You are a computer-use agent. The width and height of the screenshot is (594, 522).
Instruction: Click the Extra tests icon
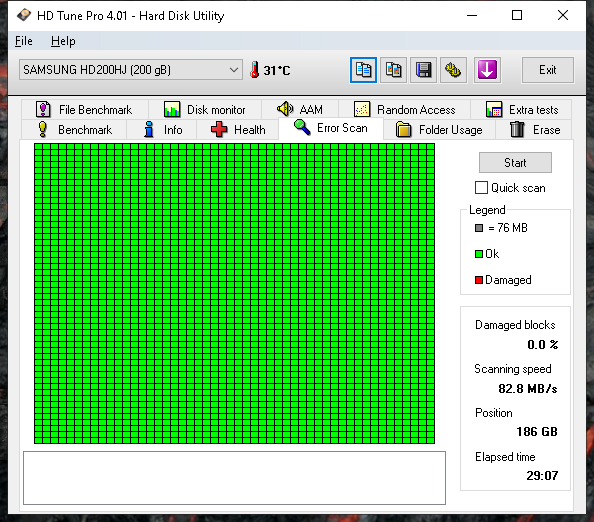pyautogui.click(x=494, y=109)
